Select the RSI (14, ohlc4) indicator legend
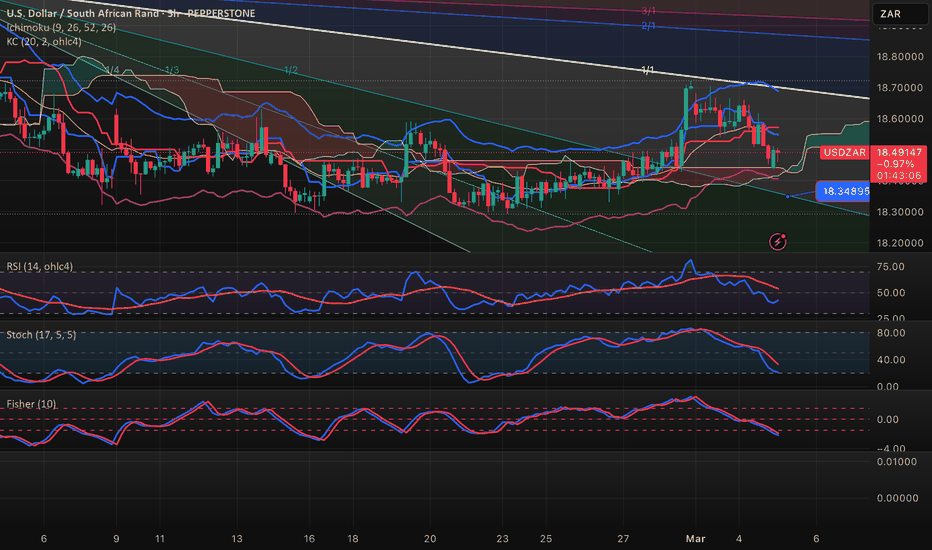Screen dimensions: 932x550 [x=40, y=266]
